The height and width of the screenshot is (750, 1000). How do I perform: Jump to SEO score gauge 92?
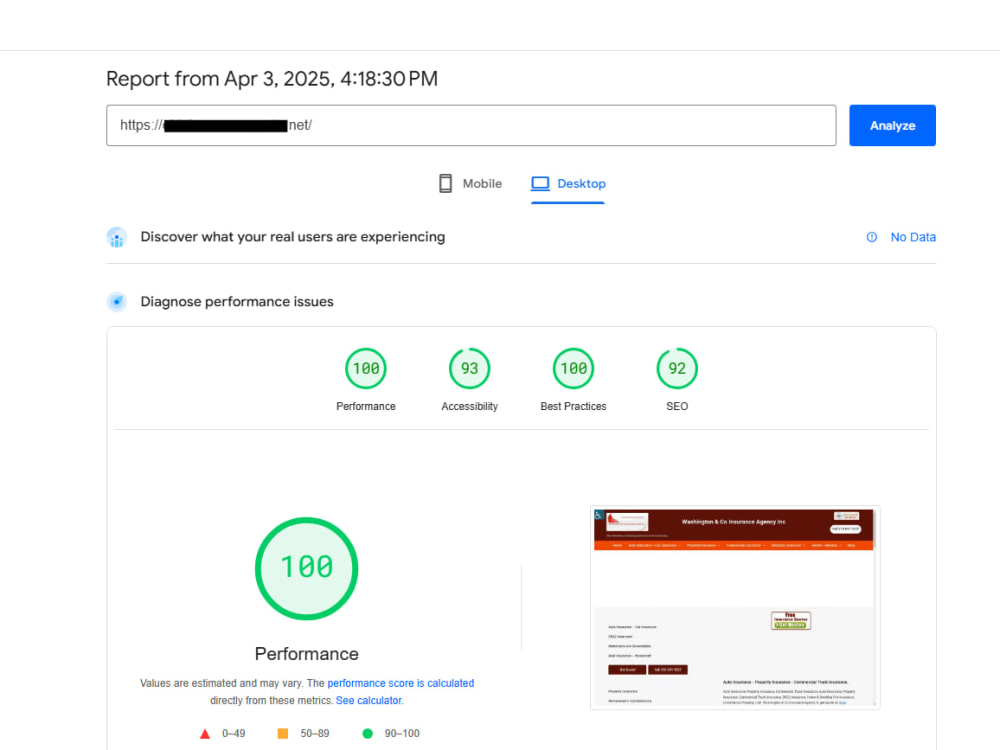click(x=677, y=369)
